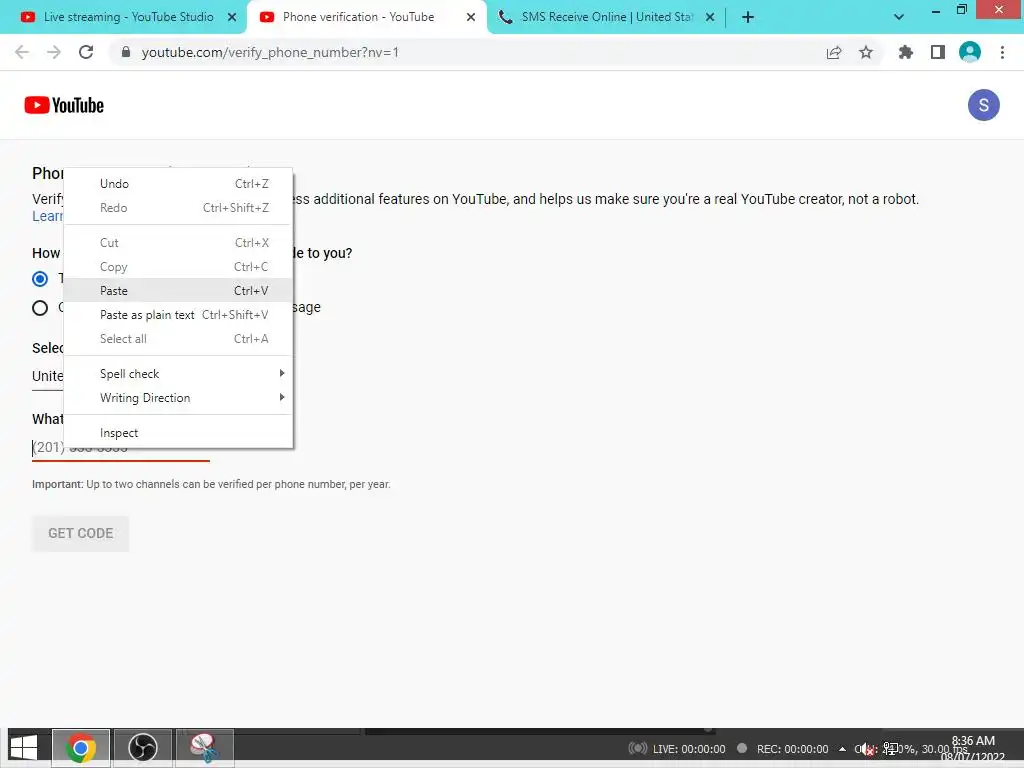Go forward with the browser forward arrow
Viewport: 1024px width, 768px height.
tap(54, 52)
